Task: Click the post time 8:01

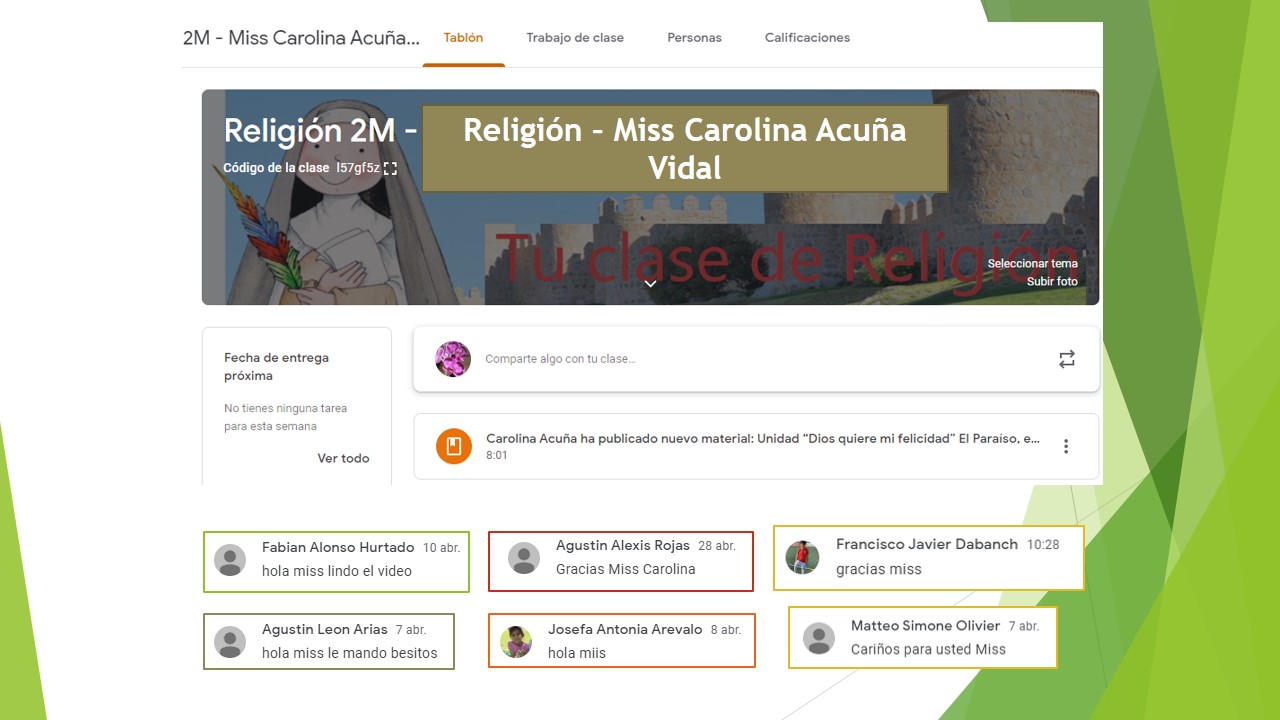Action: [x=497, y=455]
